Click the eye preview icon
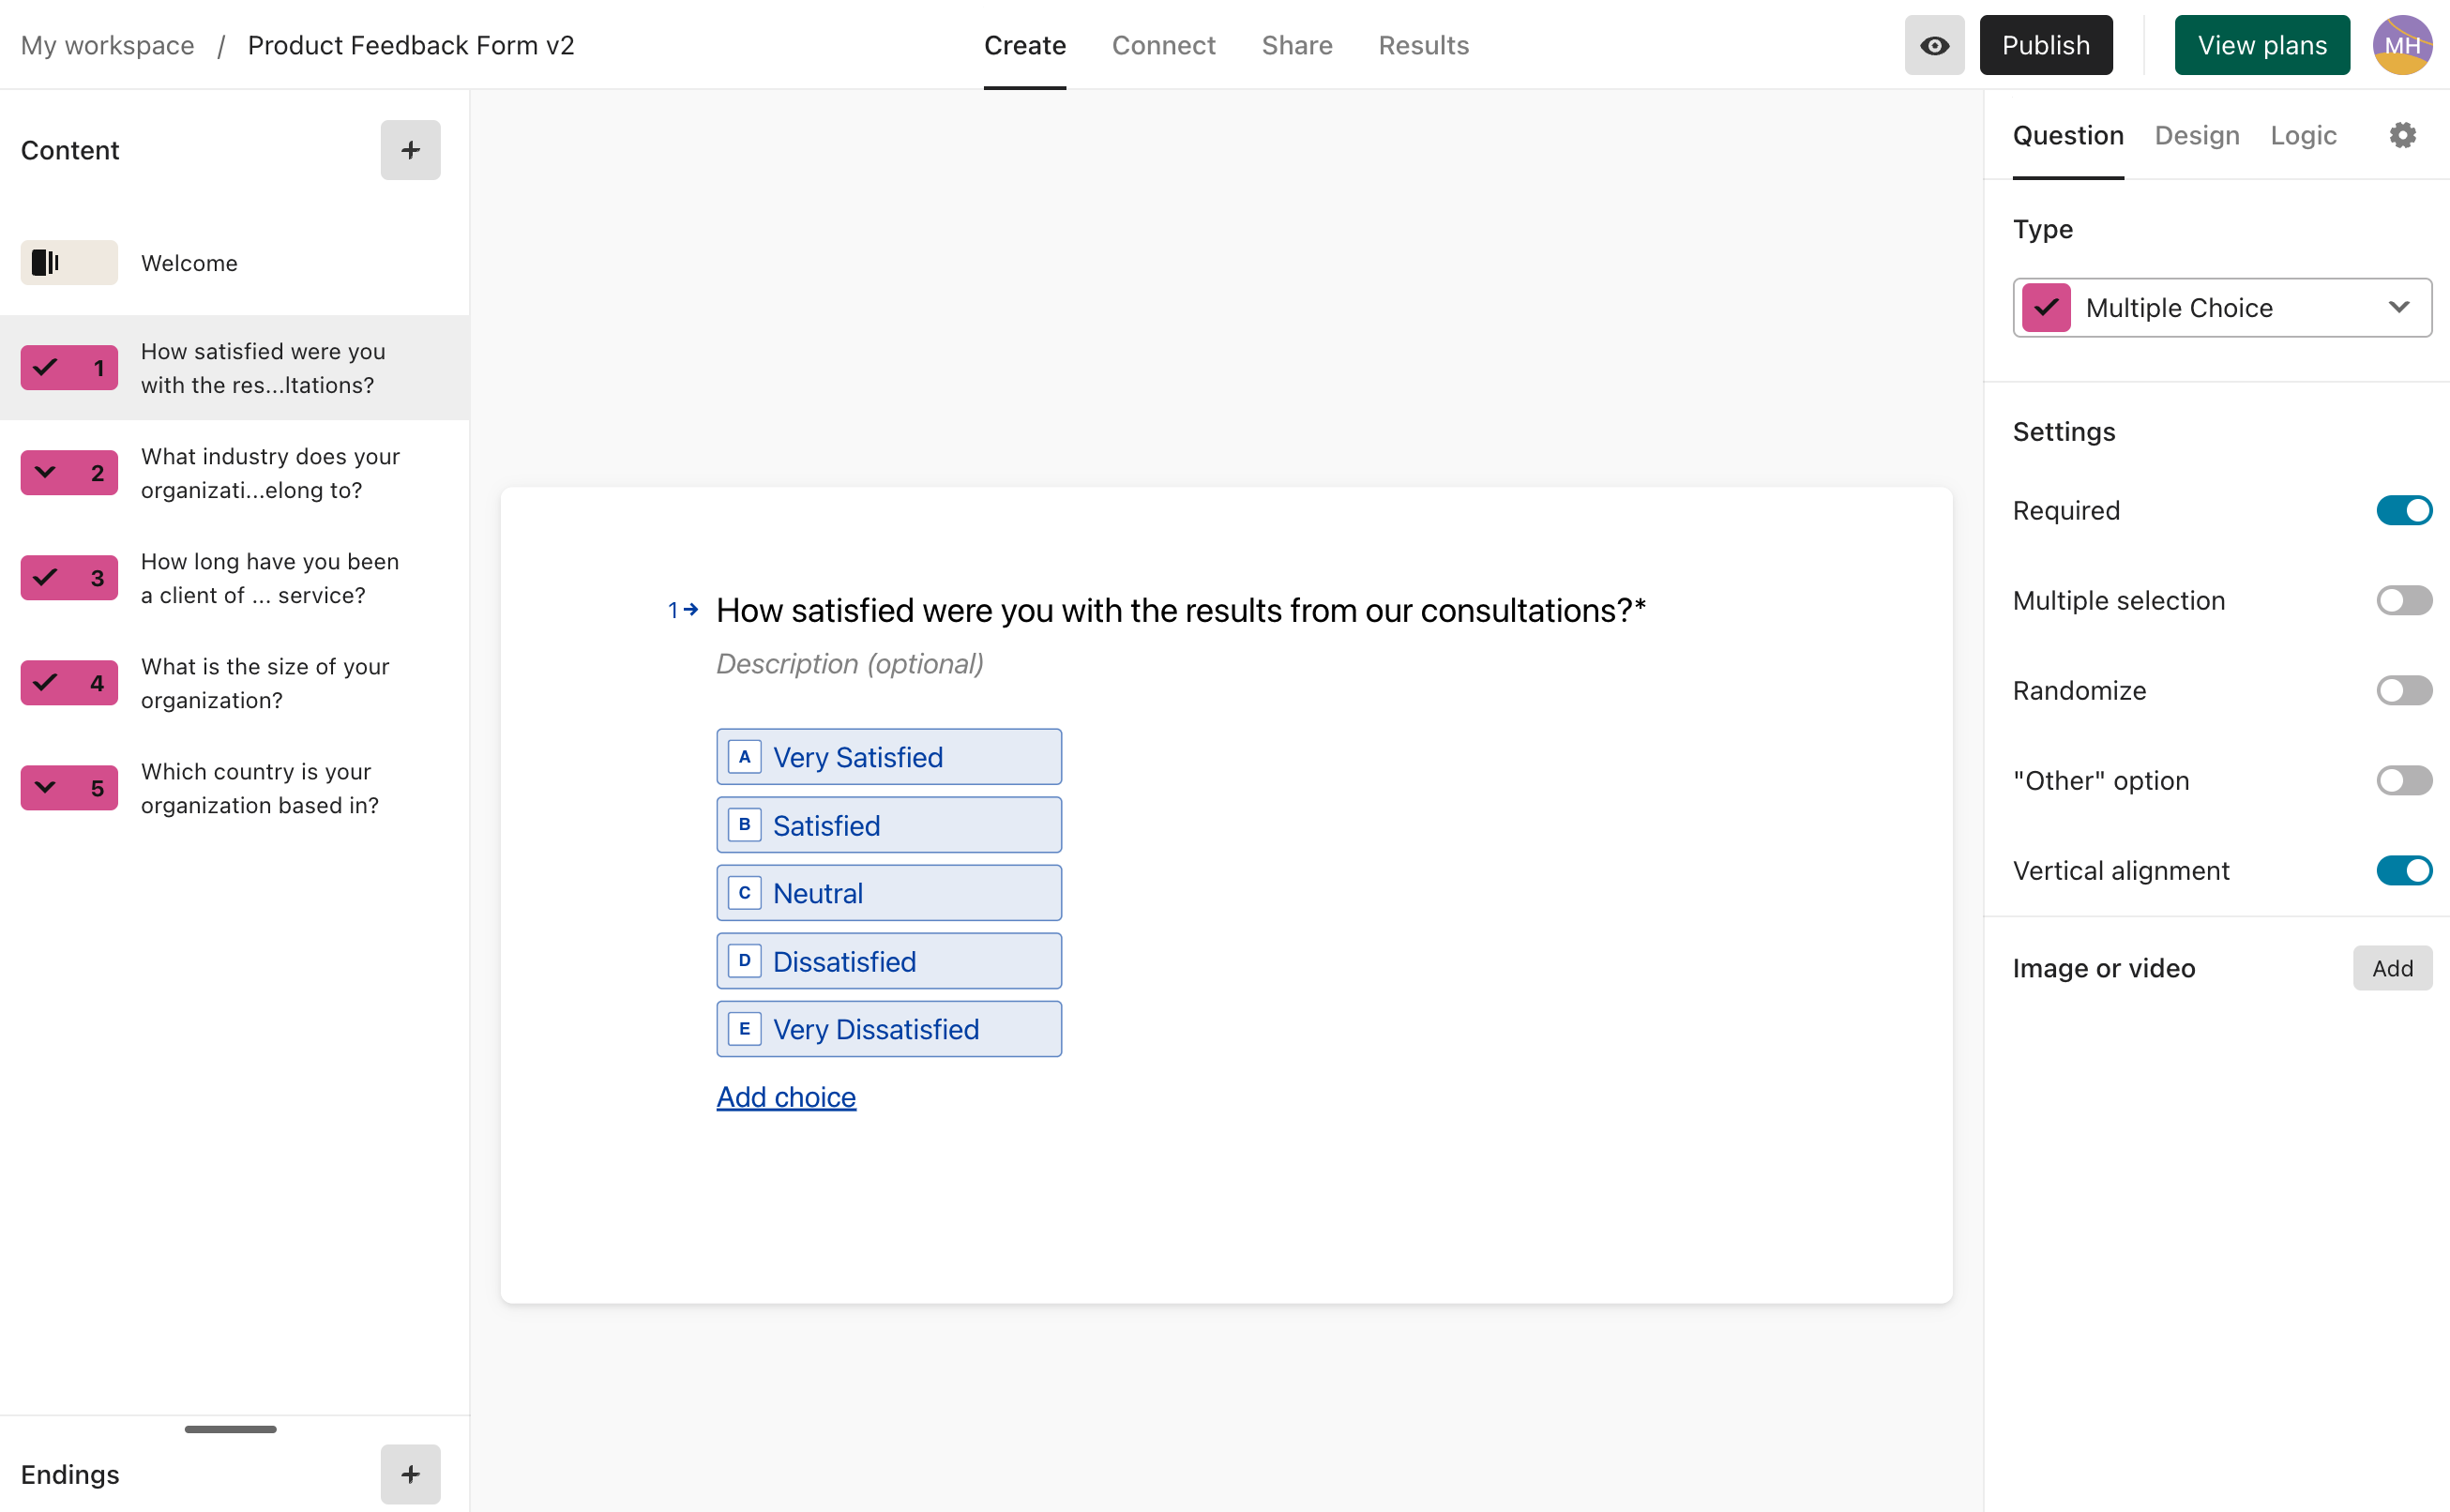 1933,45
